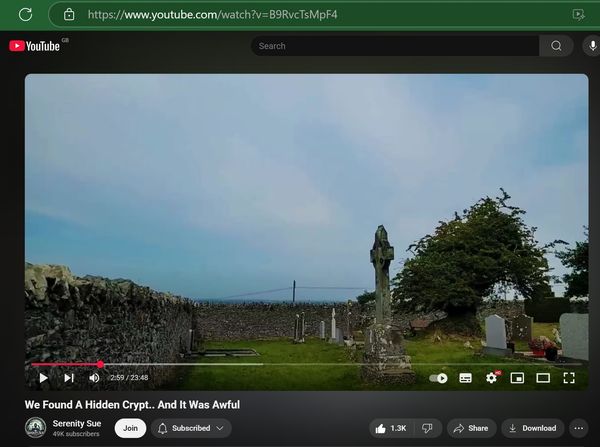This screenshot has height=447, width=600.
Task: Submit search with the magnifying glass button
Action: [x=556, y=46]
